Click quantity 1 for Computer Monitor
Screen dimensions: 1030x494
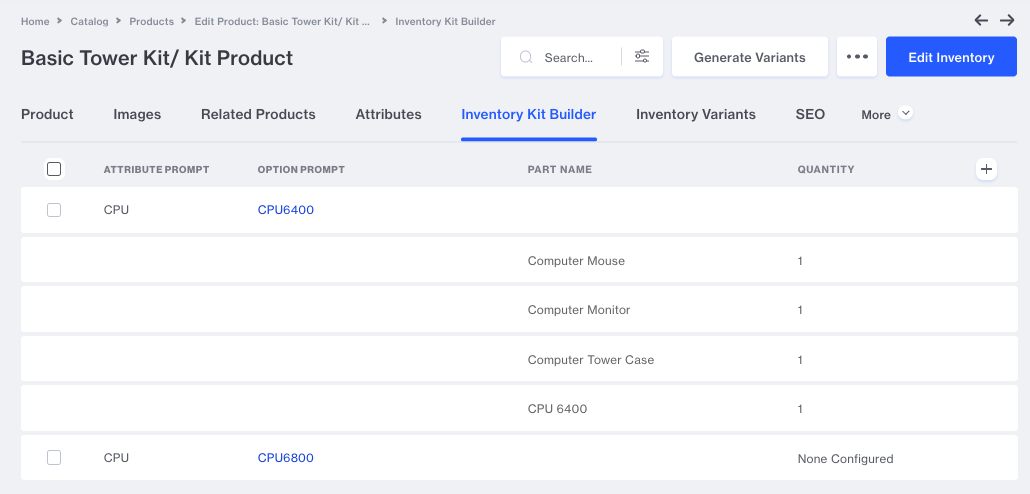[x=800, y=310]
